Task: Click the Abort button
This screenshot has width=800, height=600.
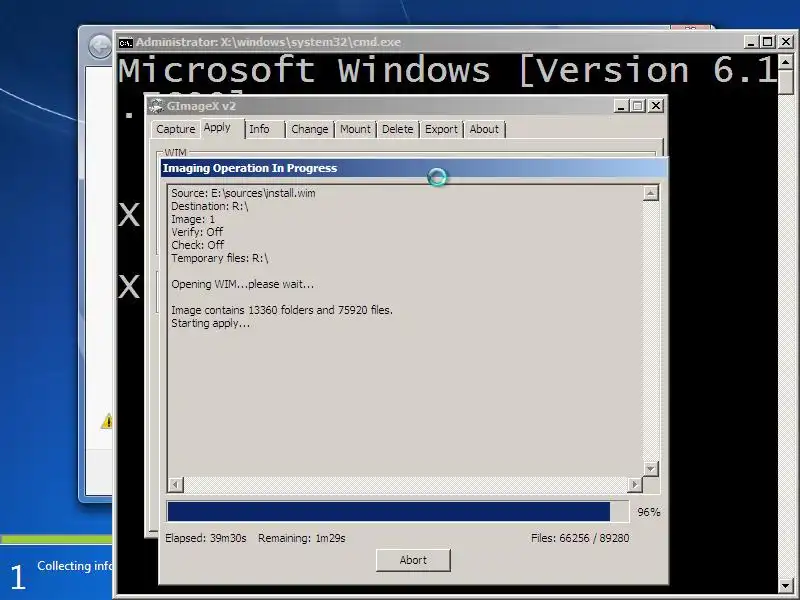Action: pyautogui.click(x=413, y=560)
